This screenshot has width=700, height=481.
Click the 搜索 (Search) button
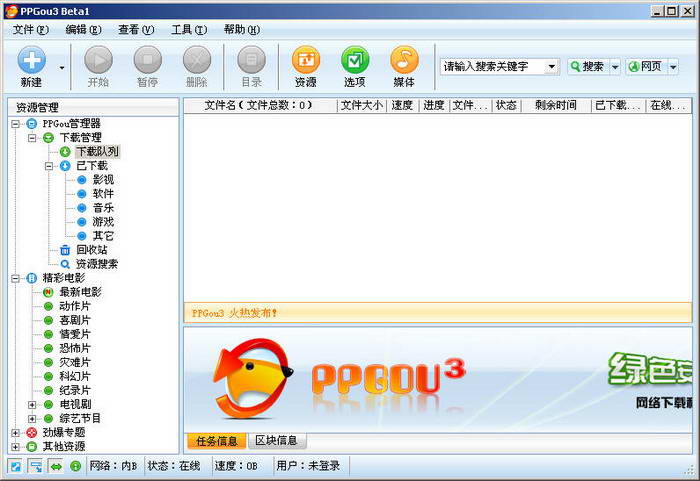(588, 67)
